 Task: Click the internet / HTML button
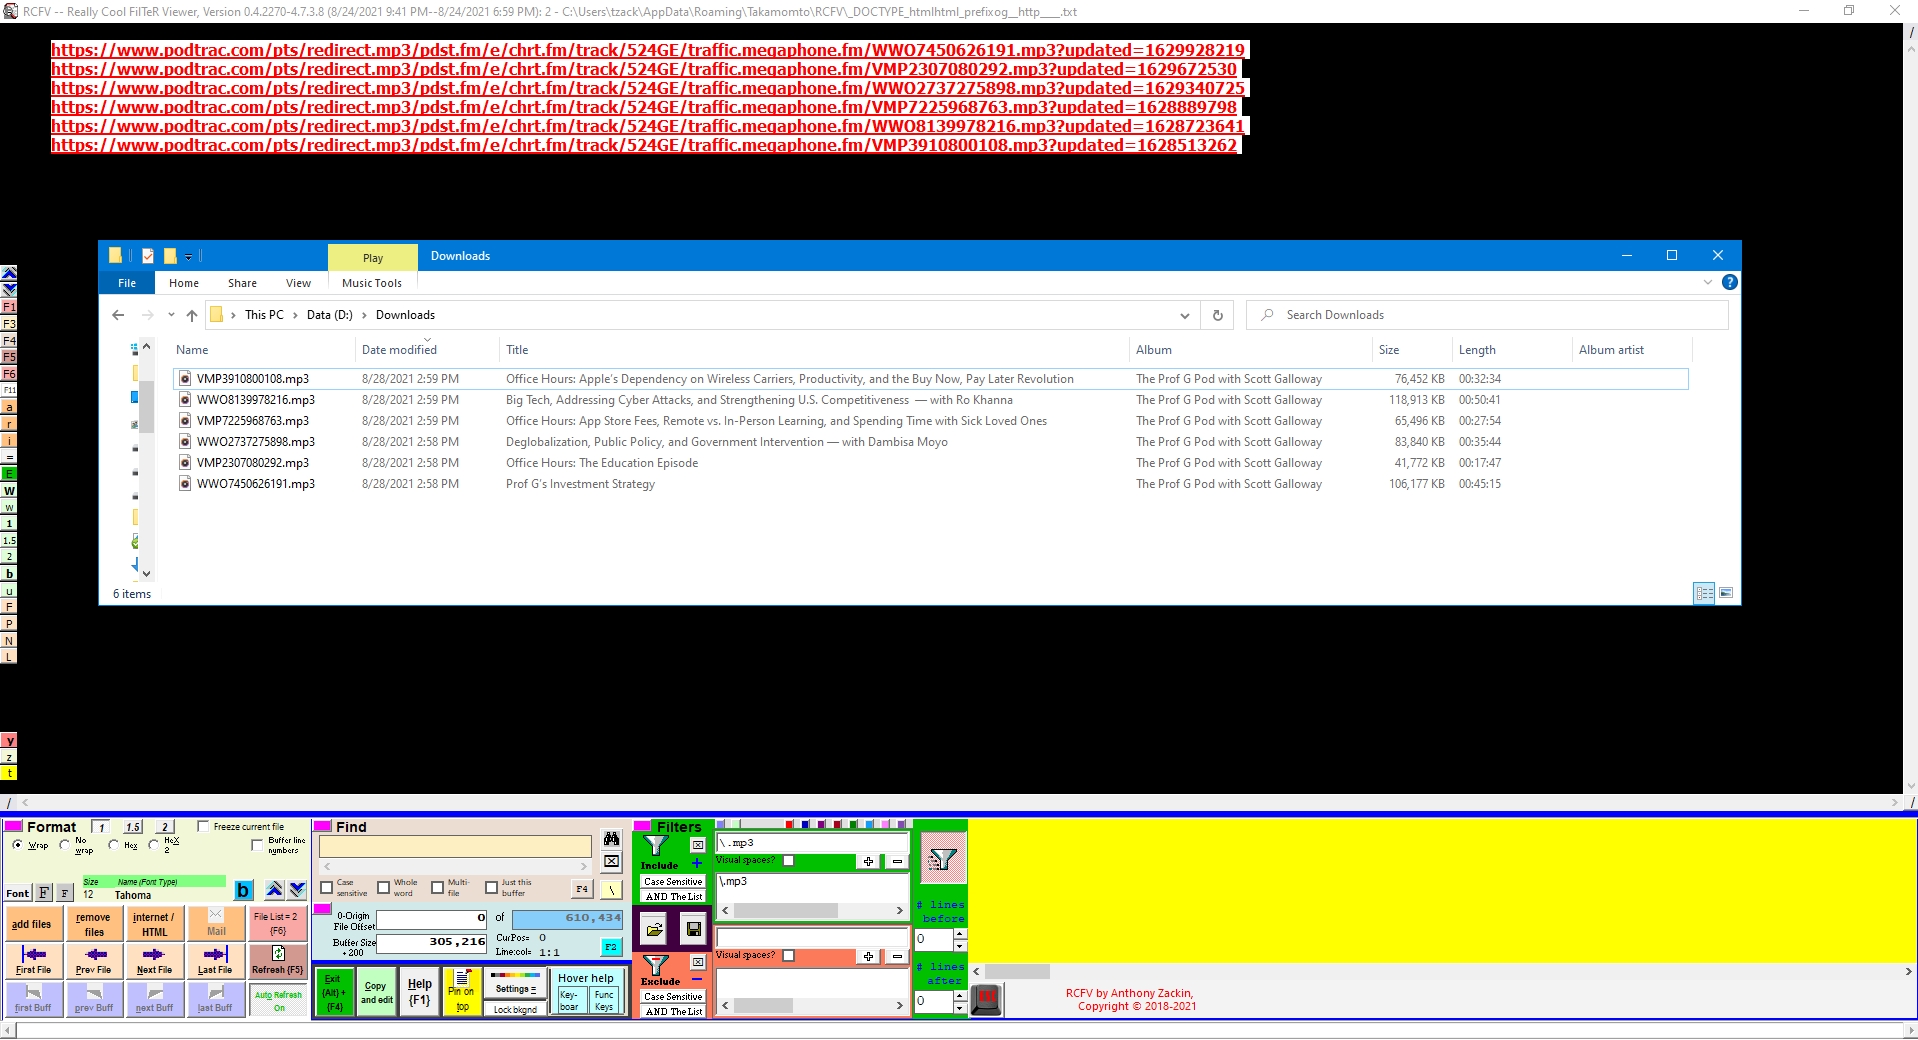tap(154, 924)
